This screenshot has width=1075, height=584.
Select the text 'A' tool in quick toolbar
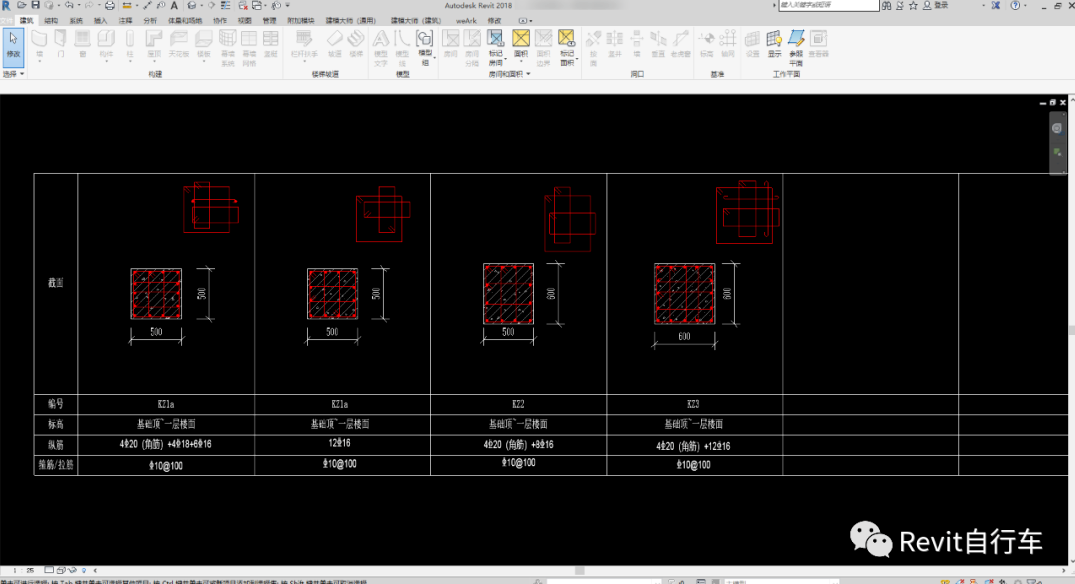175,5
